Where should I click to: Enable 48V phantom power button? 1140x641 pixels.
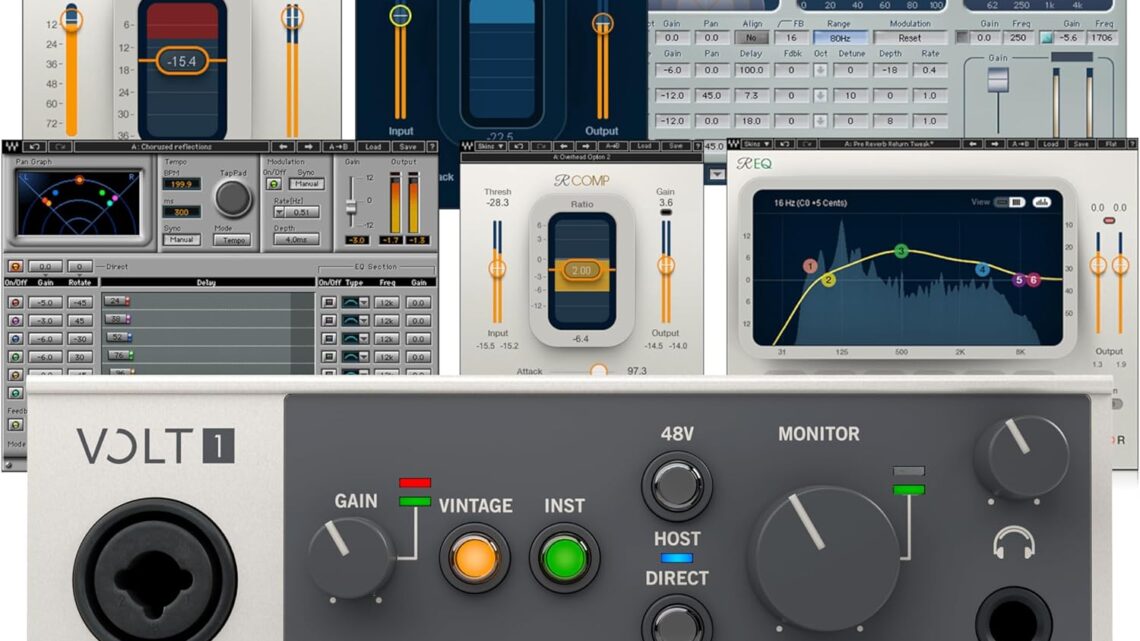point(676,484)
